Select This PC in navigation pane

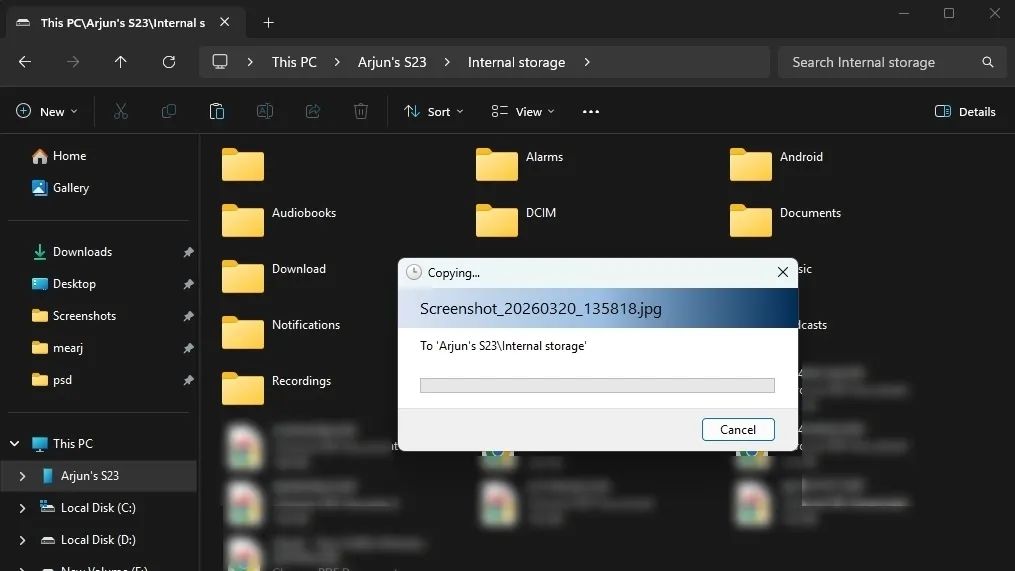(x=63, y=443)
